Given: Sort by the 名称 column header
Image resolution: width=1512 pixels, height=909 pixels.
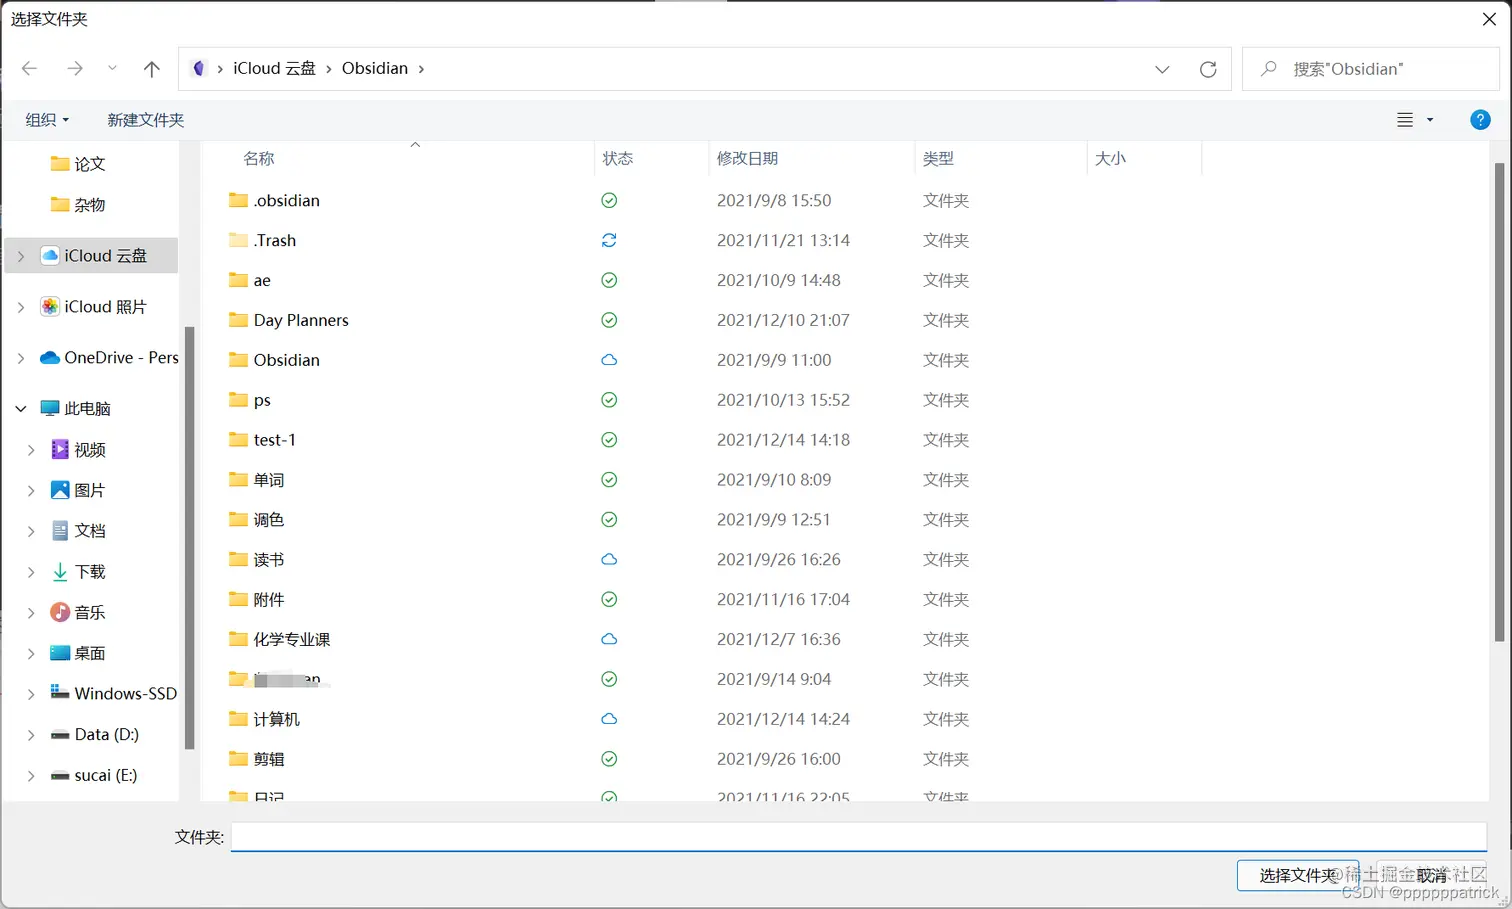Looking at the screenshot, I should (259, 158).
